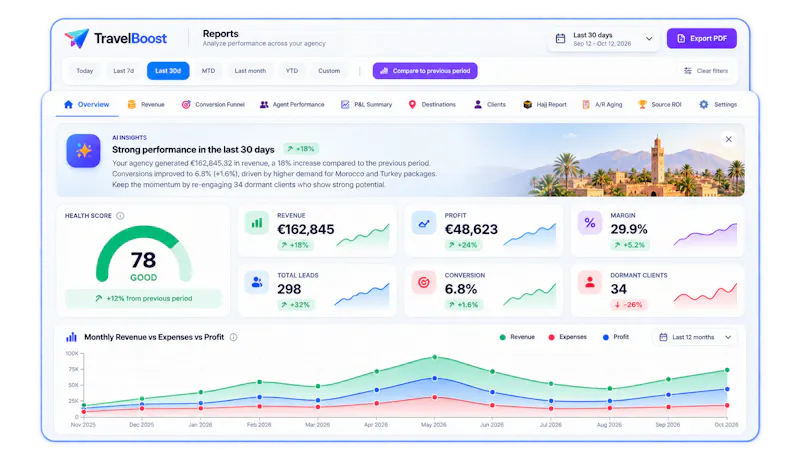Select the MTD period filter
Screen dimensions: 800x450
pyautogui.click(x=208, y=71)
